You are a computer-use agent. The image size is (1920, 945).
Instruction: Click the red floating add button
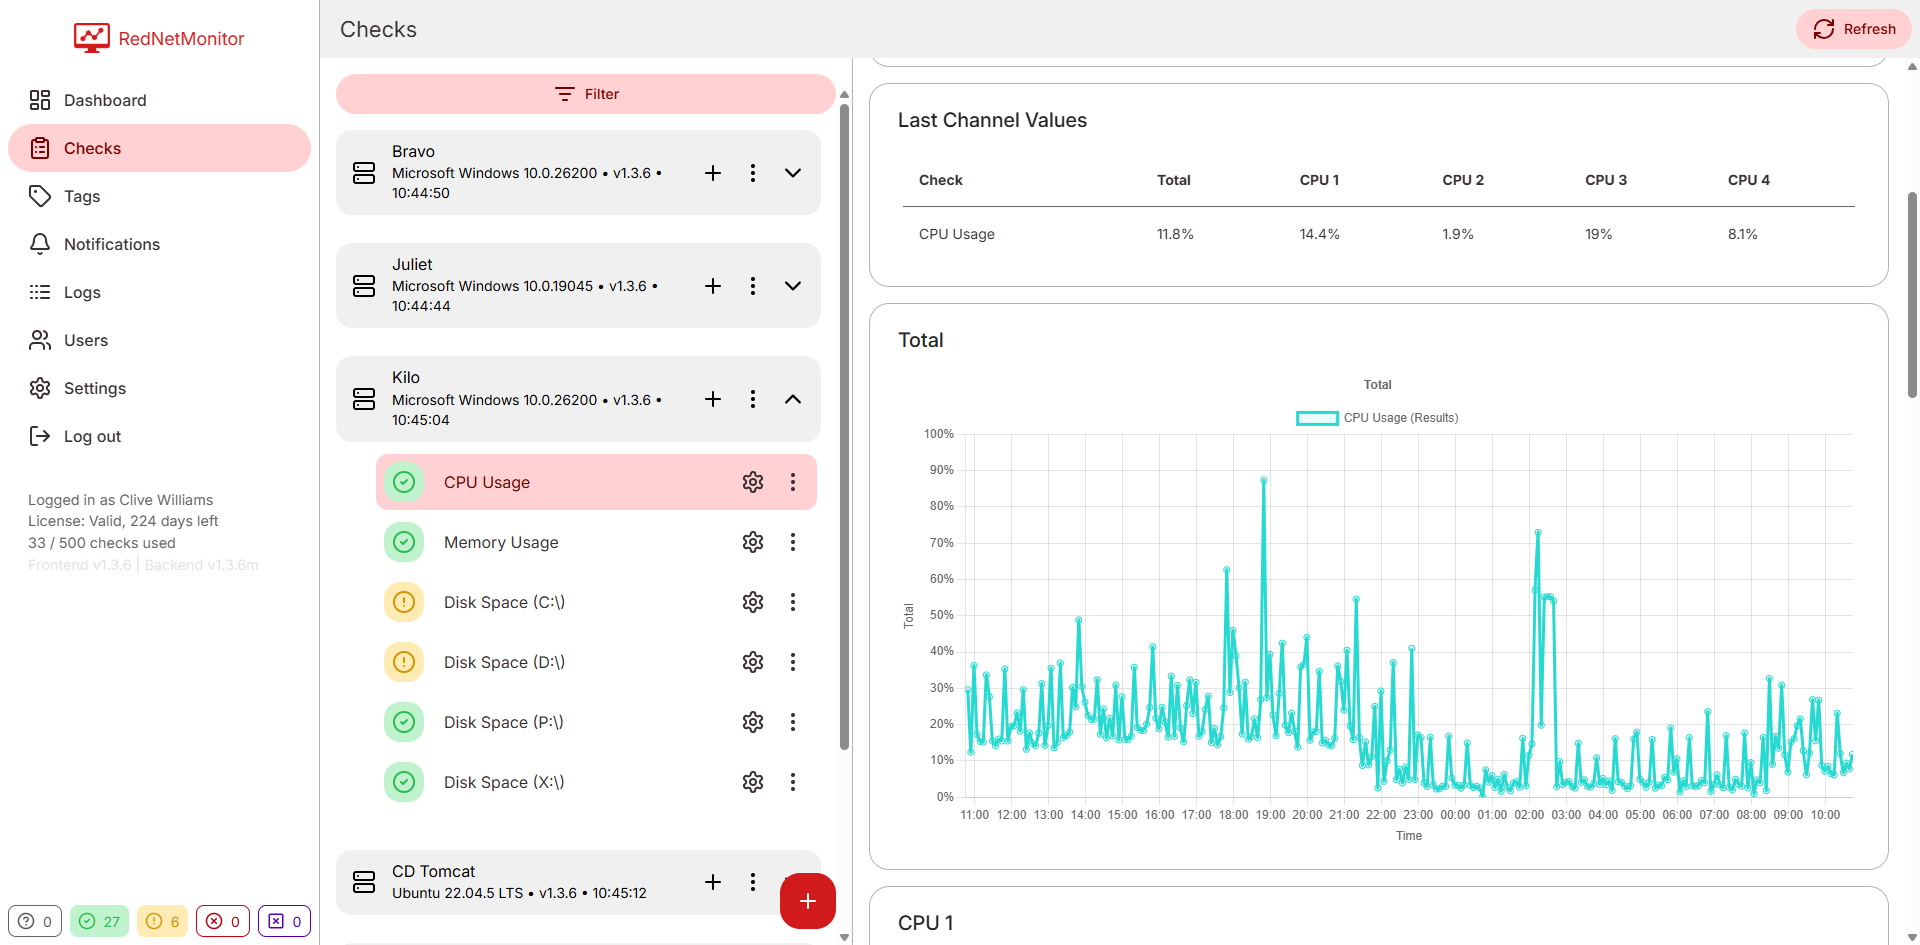coord(808,901)
